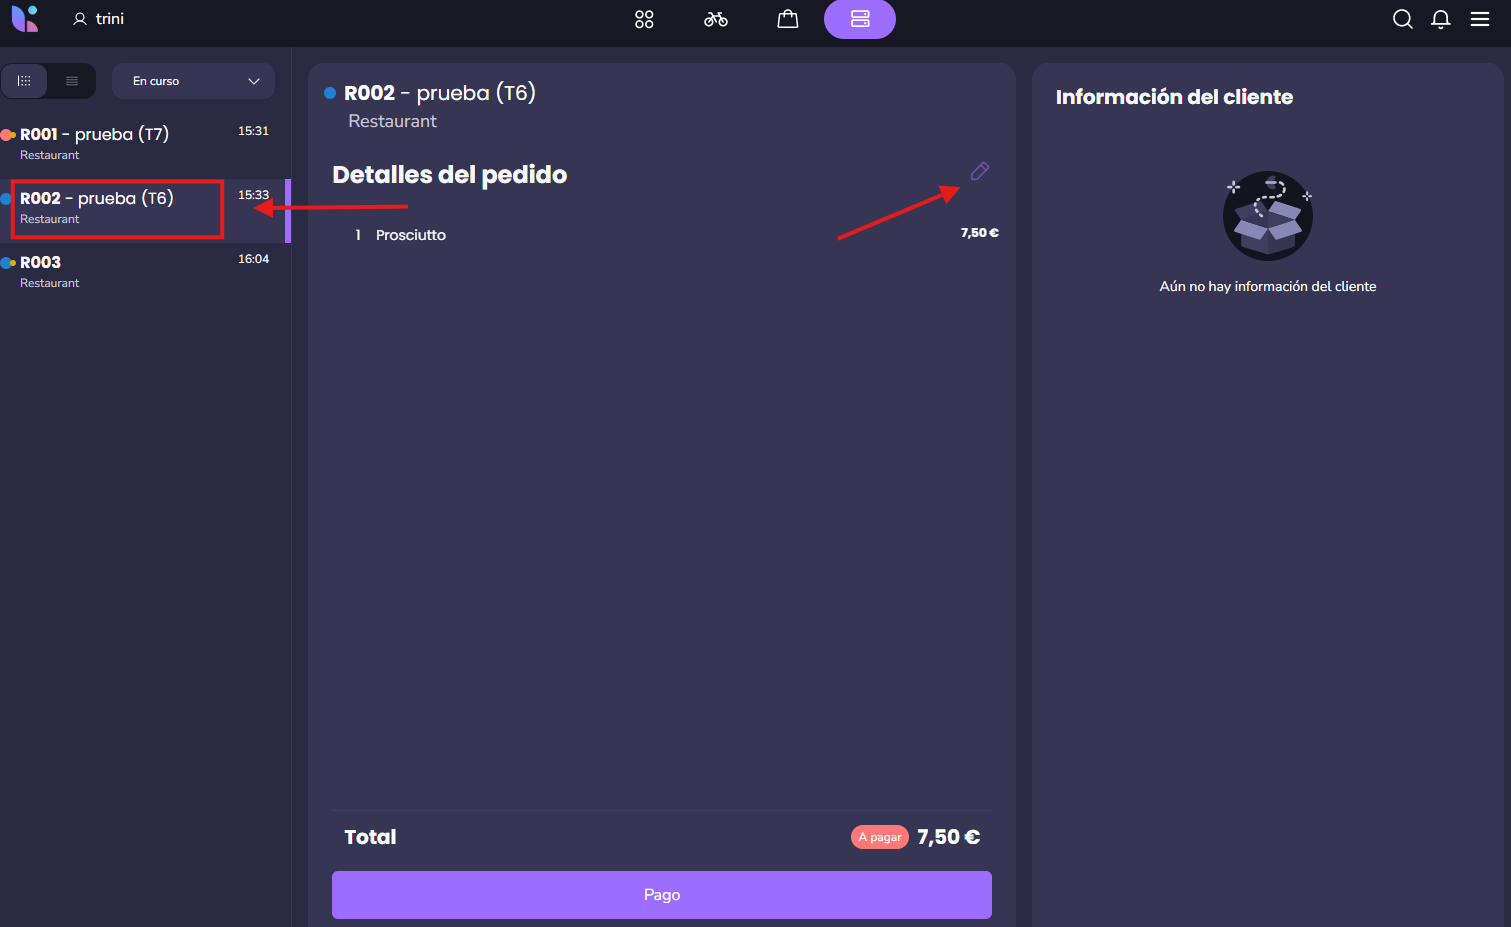Select the highlighted restaurant tables tab
The width and height of the screenshot is (1511, 927).
click(860, 19)
